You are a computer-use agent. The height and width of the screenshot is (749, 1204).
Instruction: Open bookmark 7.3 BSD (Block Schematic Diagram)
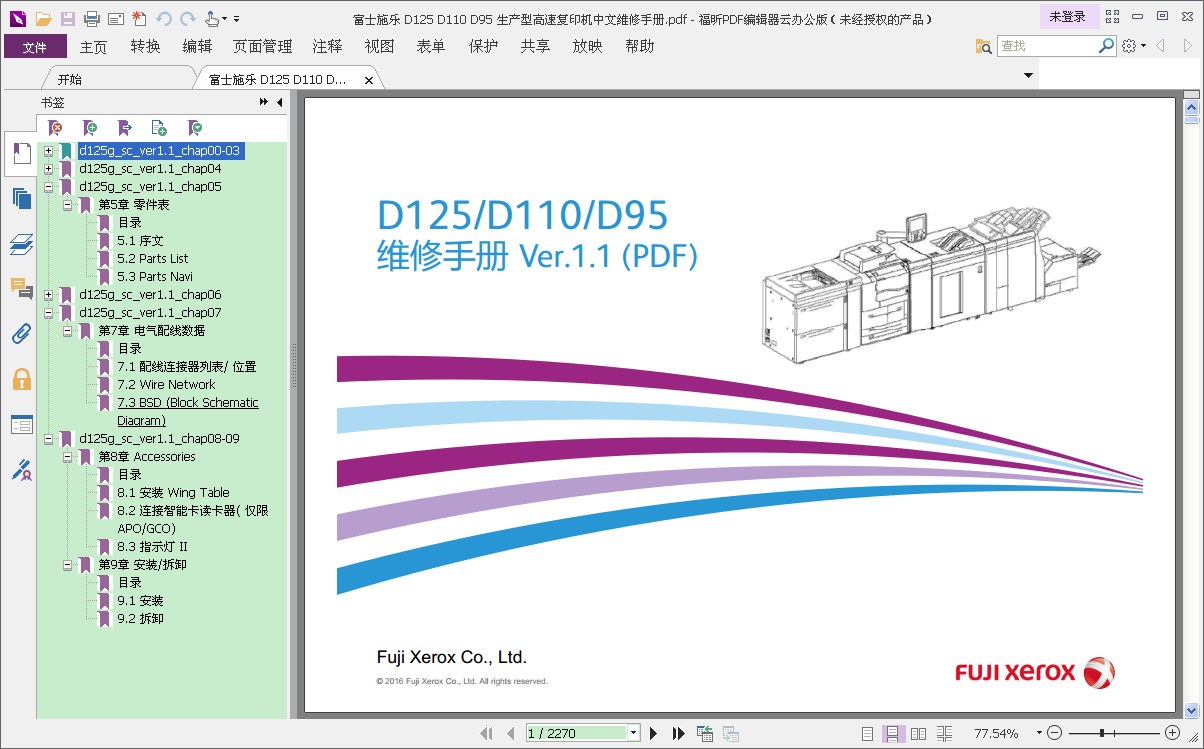[x=187, y=412]
